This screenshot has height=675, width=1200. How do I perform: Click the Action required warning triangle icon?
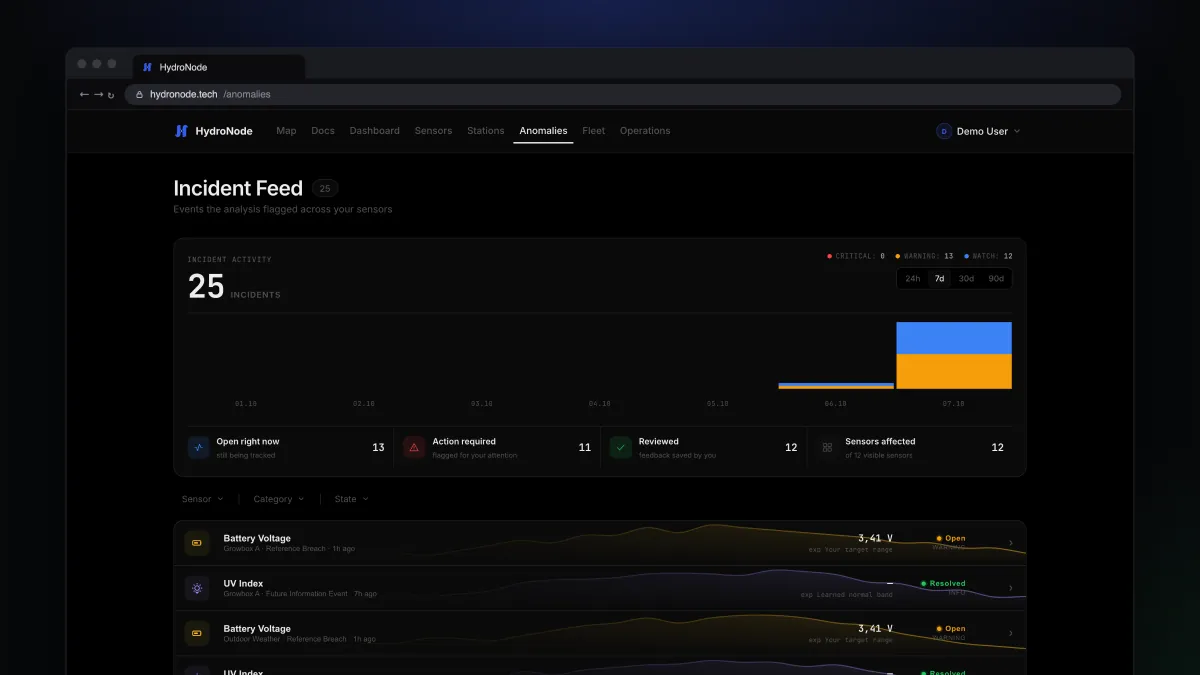coord(414,447)
